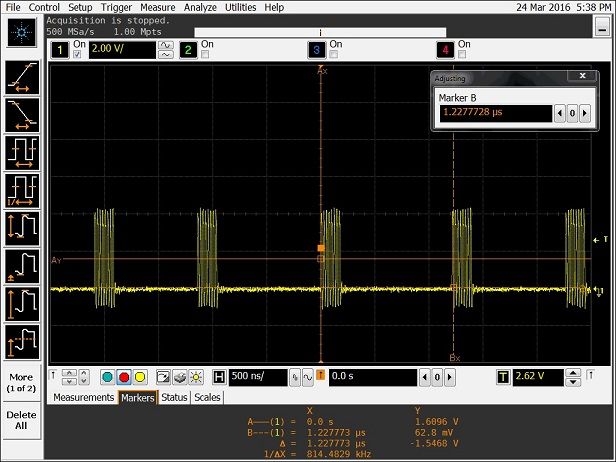Click the horizontal H setup button
This screenshot has height=462, width=616.
(x=219, y=378)
